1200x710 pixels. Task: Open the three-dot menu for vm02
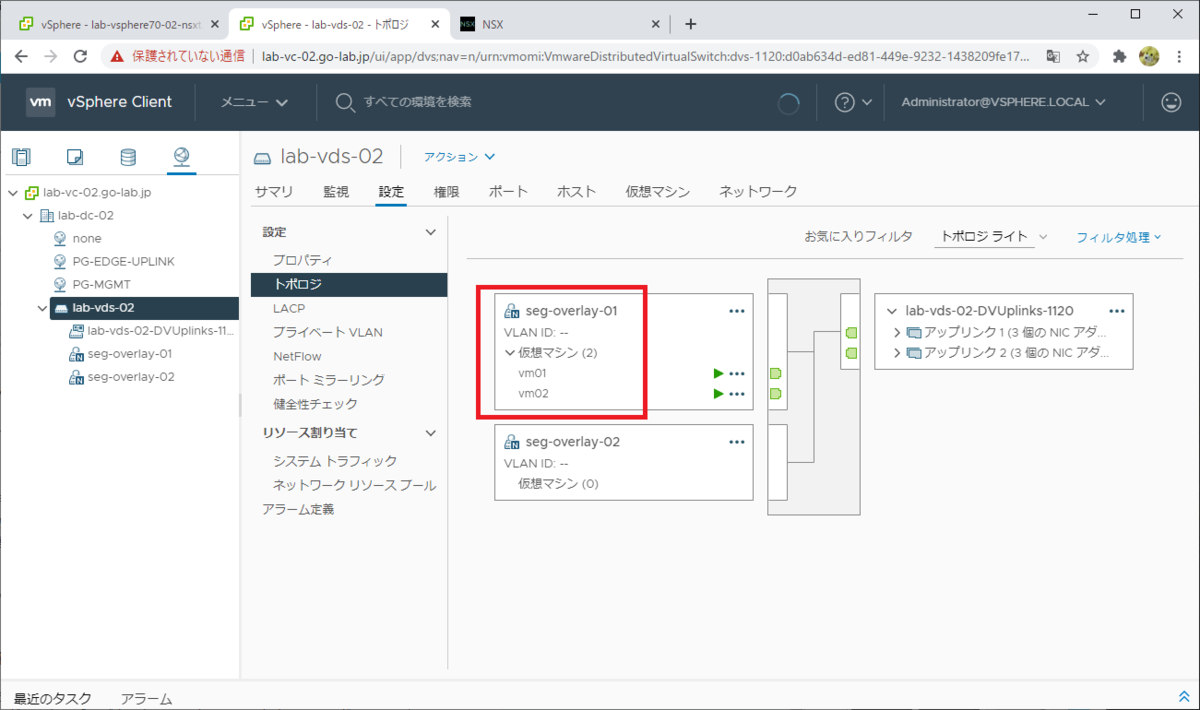pyautogui.click(x=737, y=394)
